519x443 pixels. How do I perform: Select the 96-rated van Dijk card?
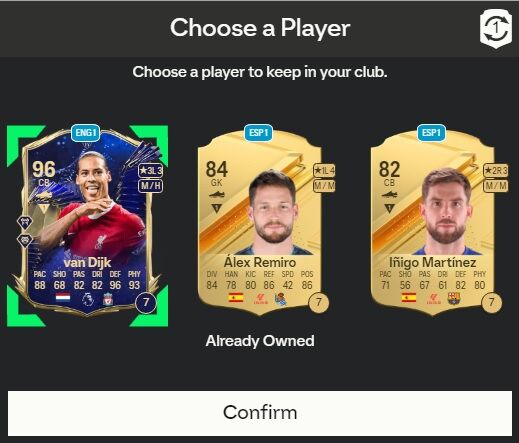87,223
